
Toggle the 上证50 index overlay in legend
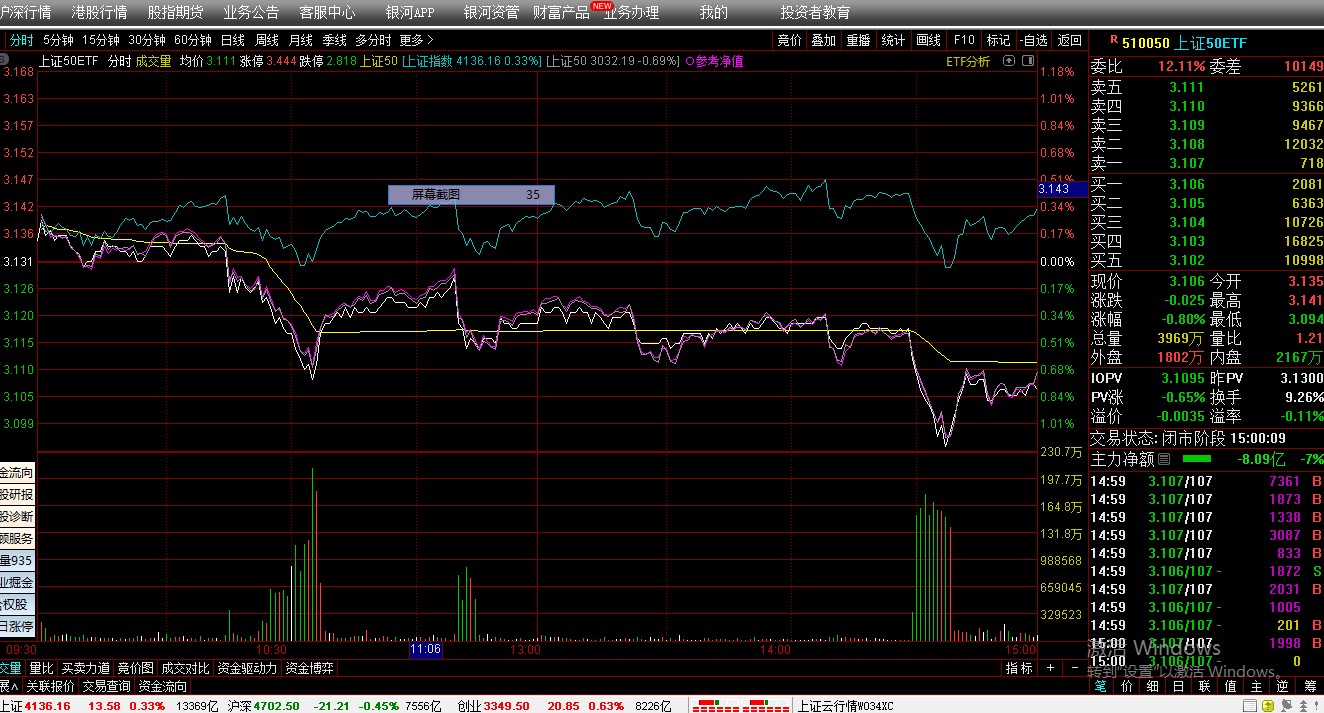[x=613, y=61]
